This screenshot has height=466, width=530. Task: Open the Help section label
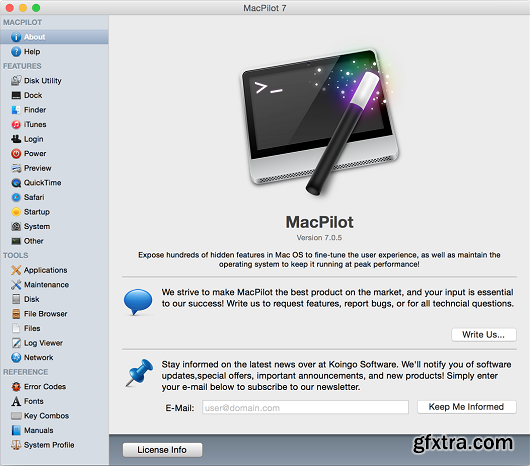[x=32, y=52]
